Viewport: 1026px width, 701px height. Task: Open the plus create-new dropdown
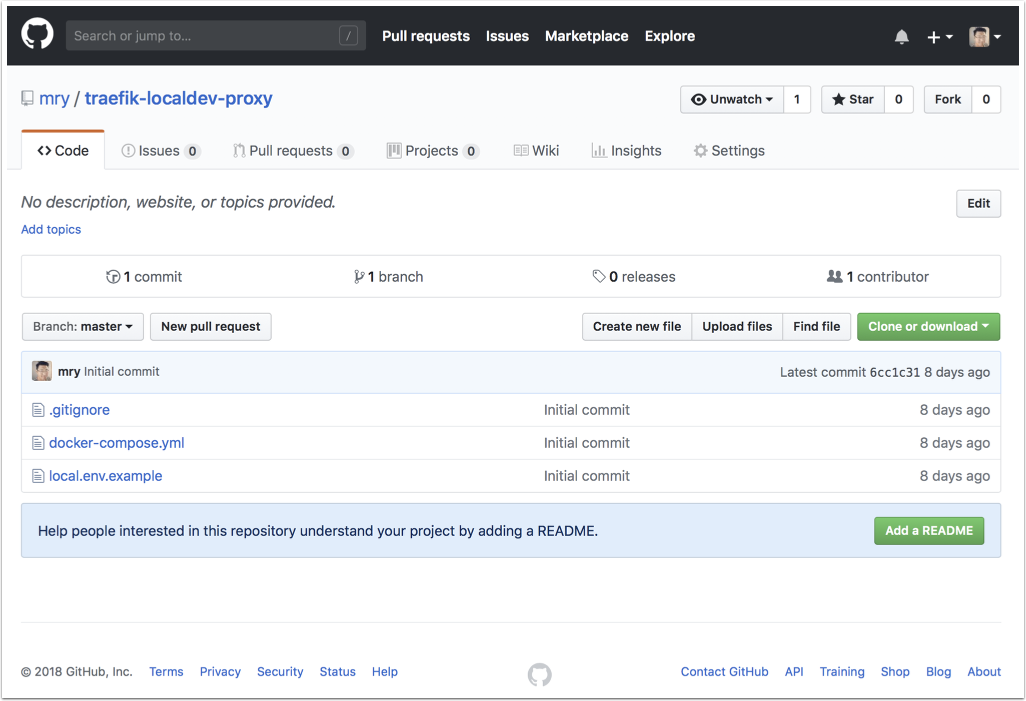[x=940, y=37]
